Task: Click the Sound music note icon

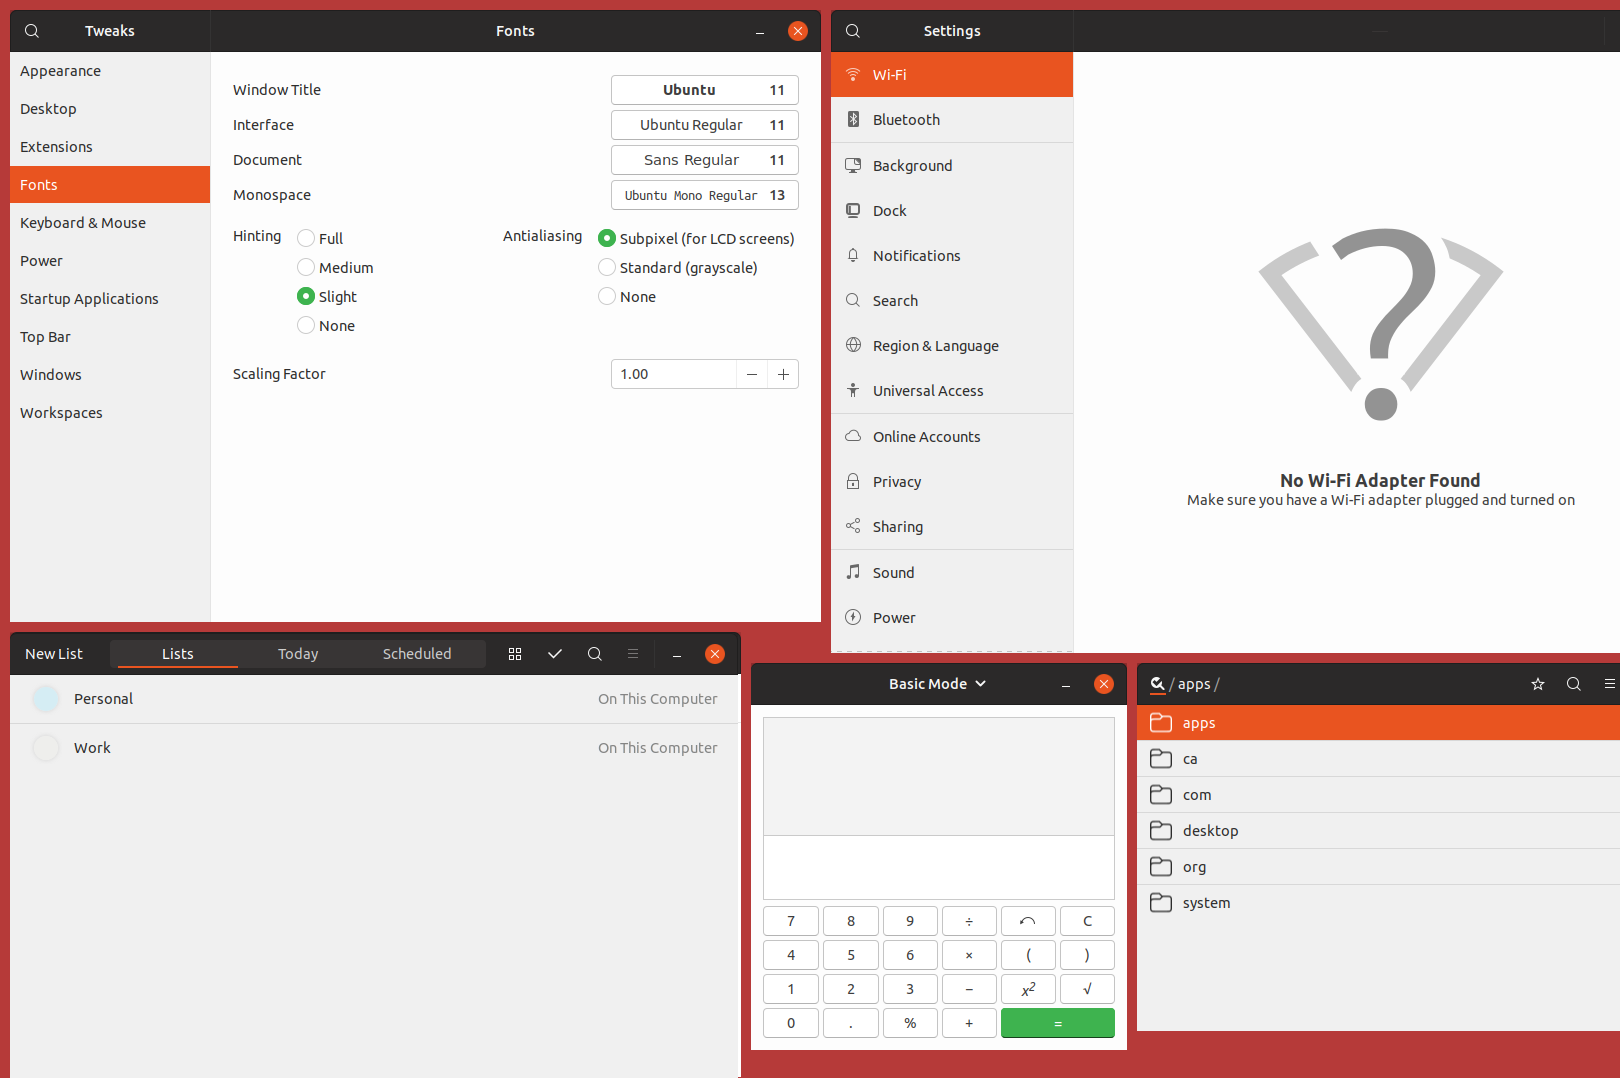Action: coord(853,572)
